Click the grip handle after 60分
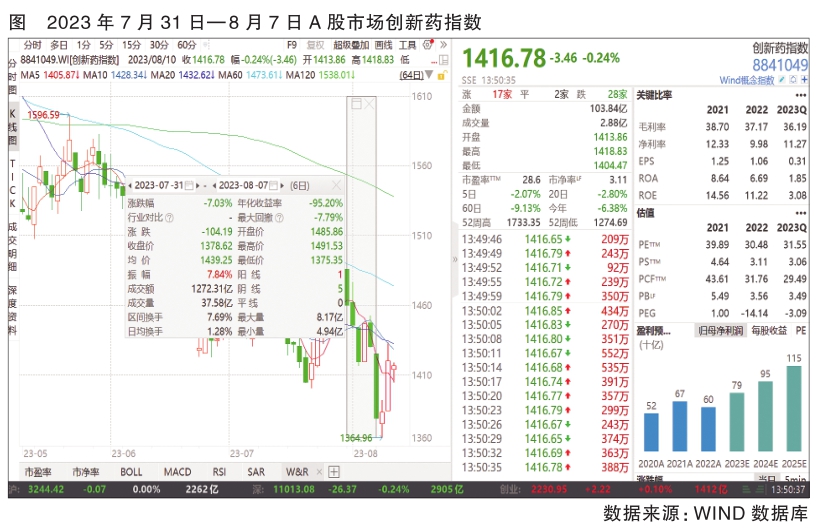 pos(205,45)
